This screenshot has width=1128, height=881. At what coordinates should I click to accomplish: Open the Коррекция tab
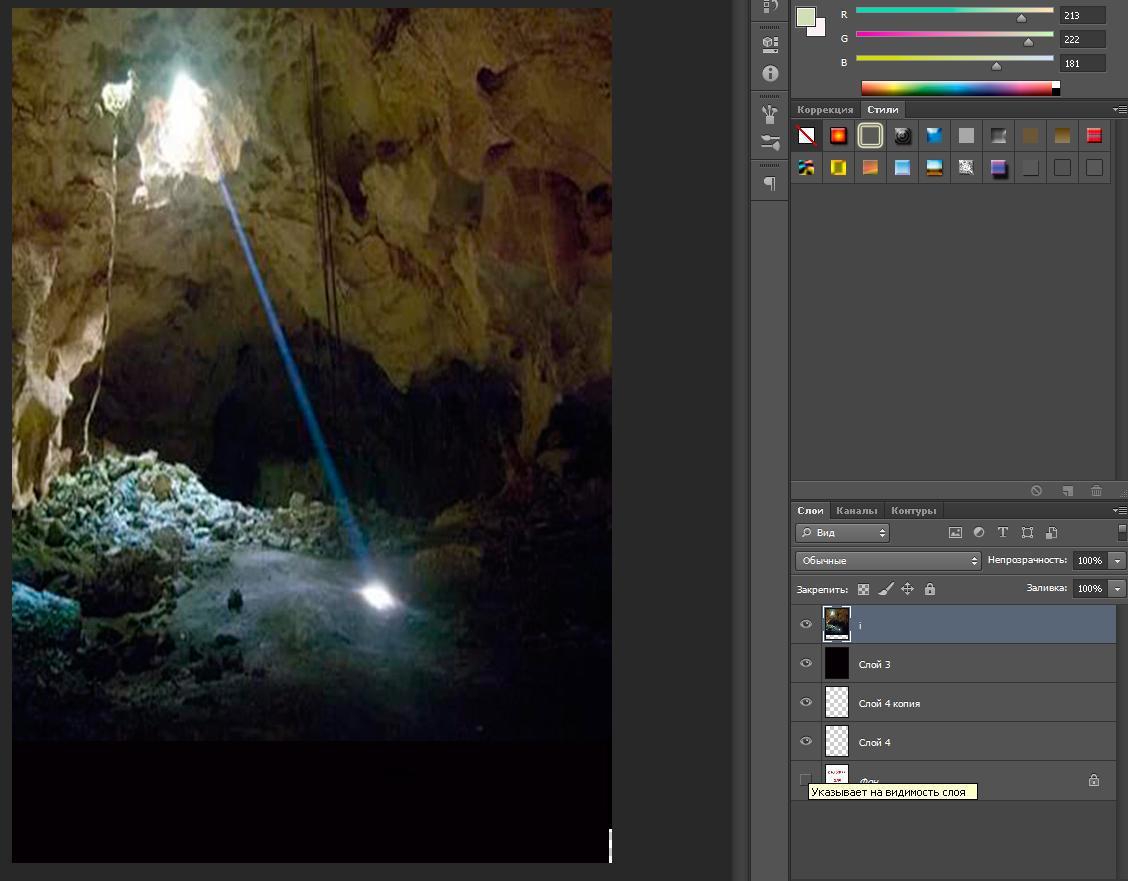(x=825, y=110)
